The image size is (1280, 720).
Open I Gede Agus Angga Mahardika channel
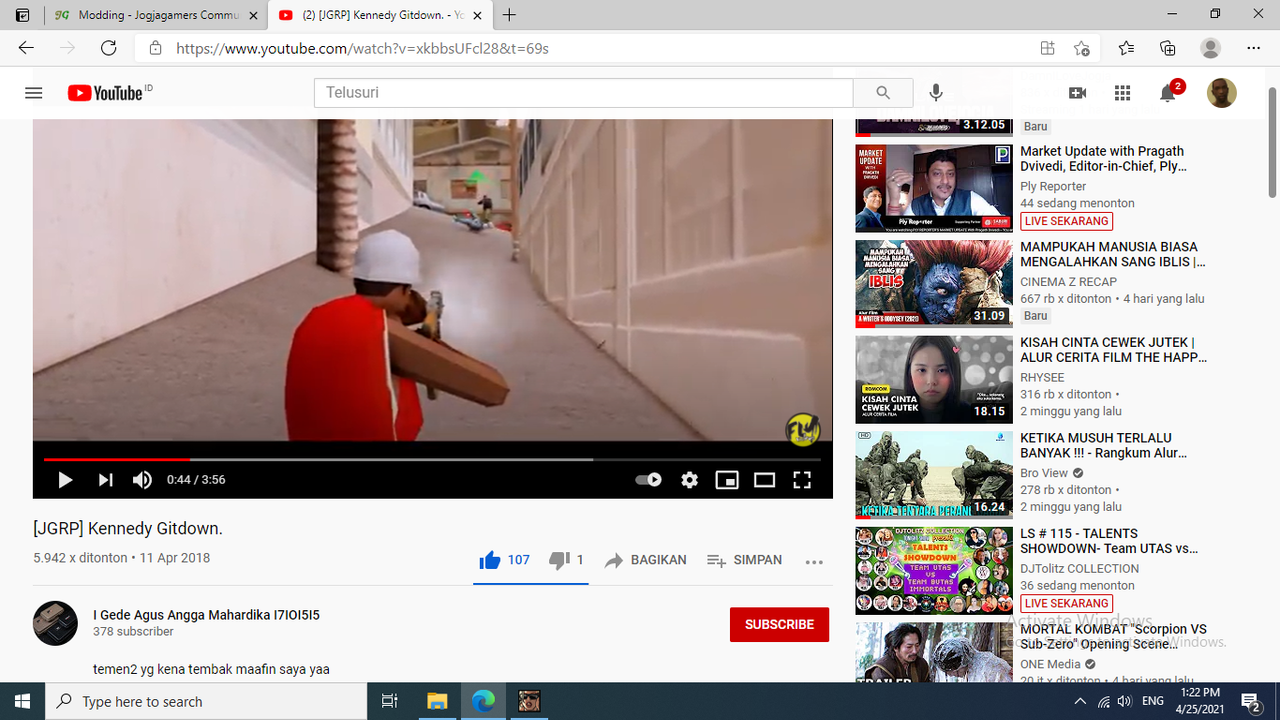pyautogui.click(x=207, y=615)
